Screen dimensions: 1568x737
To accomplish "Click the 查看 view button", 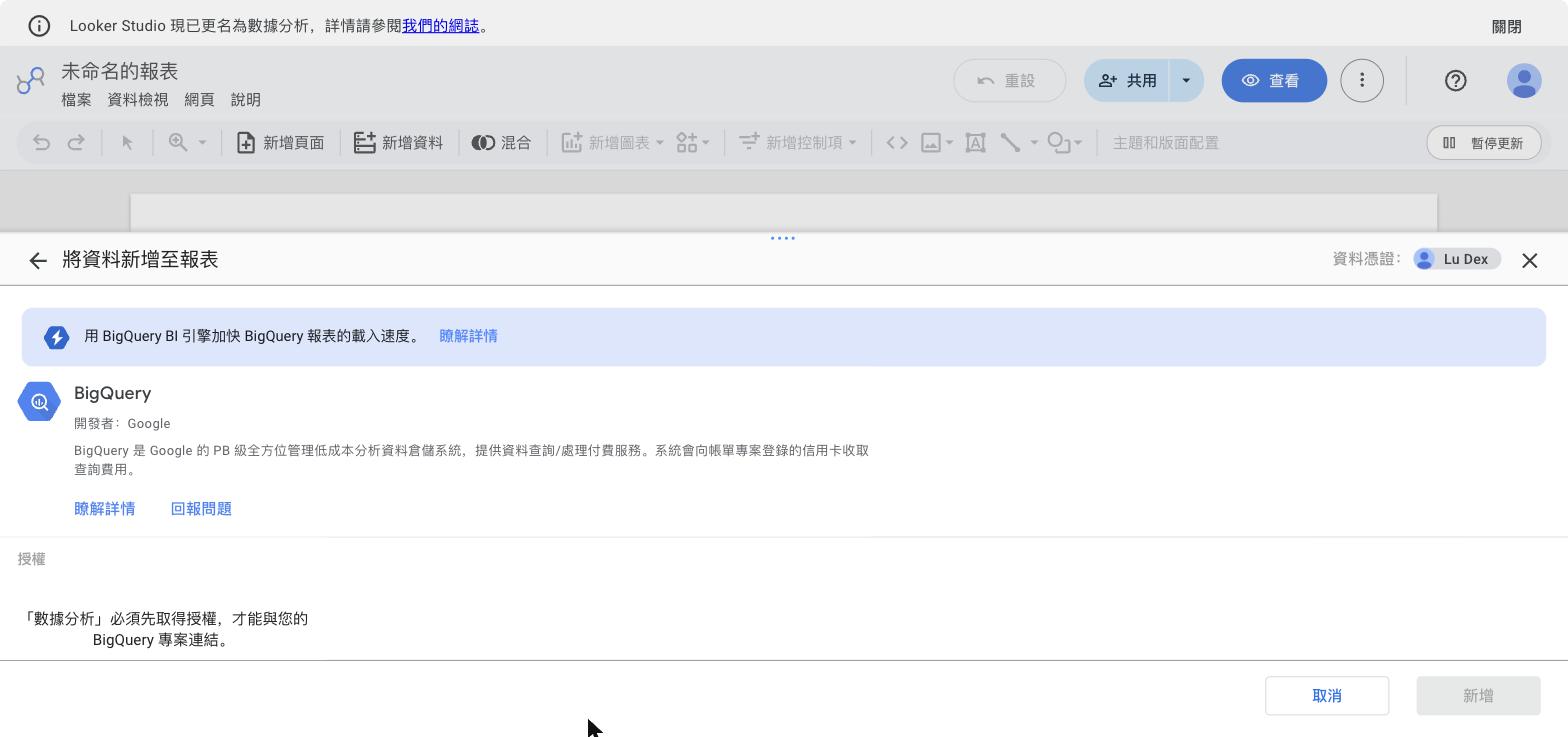I will tap(1274, 81).
